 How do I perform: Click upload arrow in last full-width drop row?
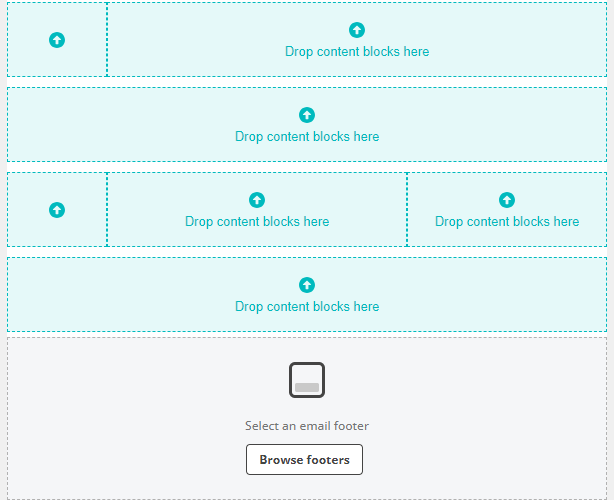[307, 285]
